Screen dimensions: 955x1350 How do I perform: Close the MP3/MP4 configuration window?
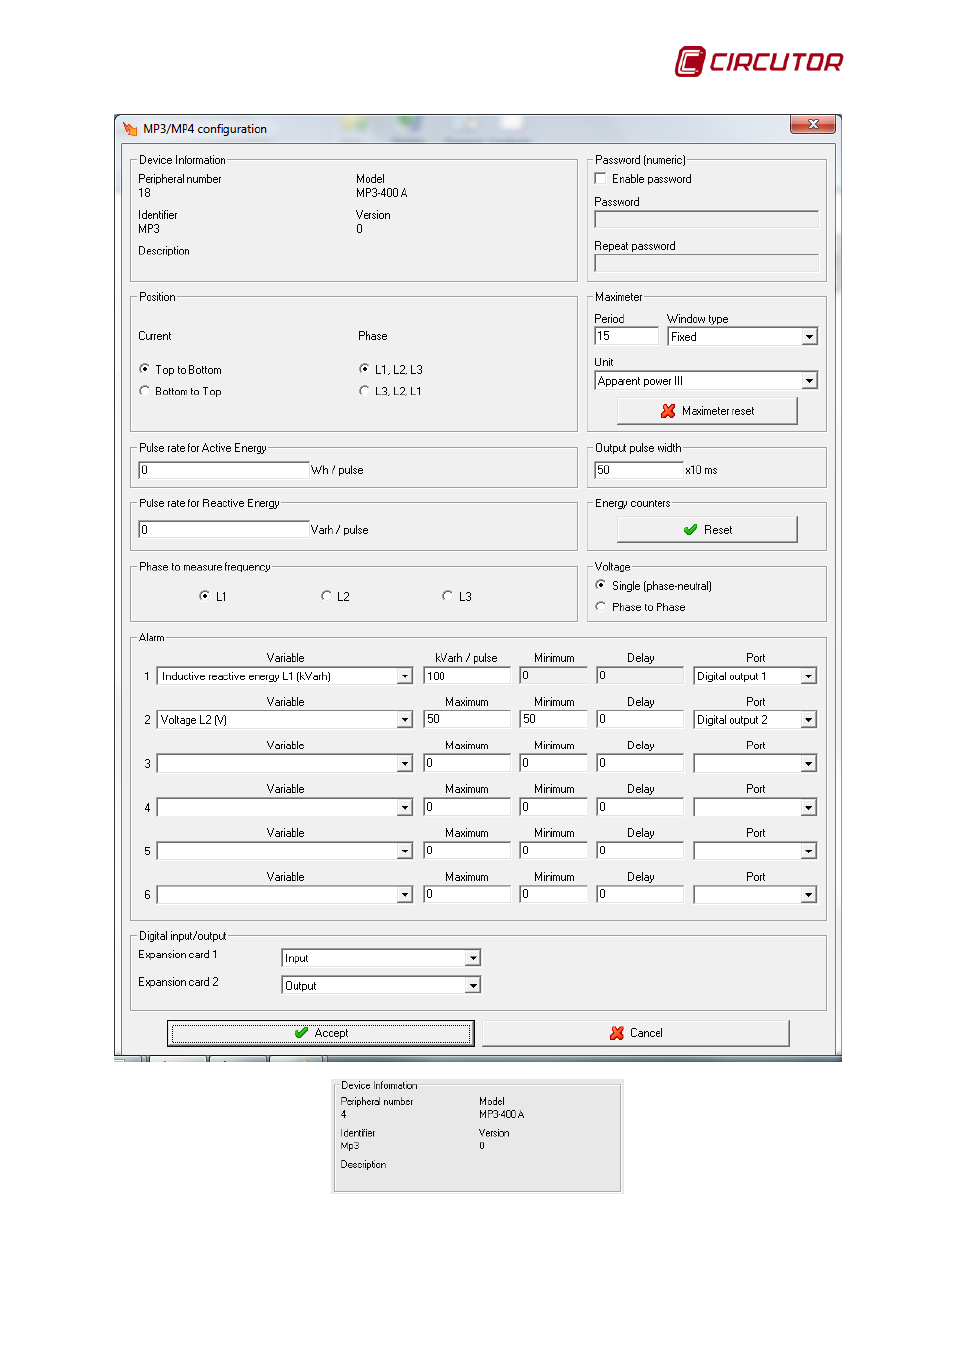pos(812,124)
